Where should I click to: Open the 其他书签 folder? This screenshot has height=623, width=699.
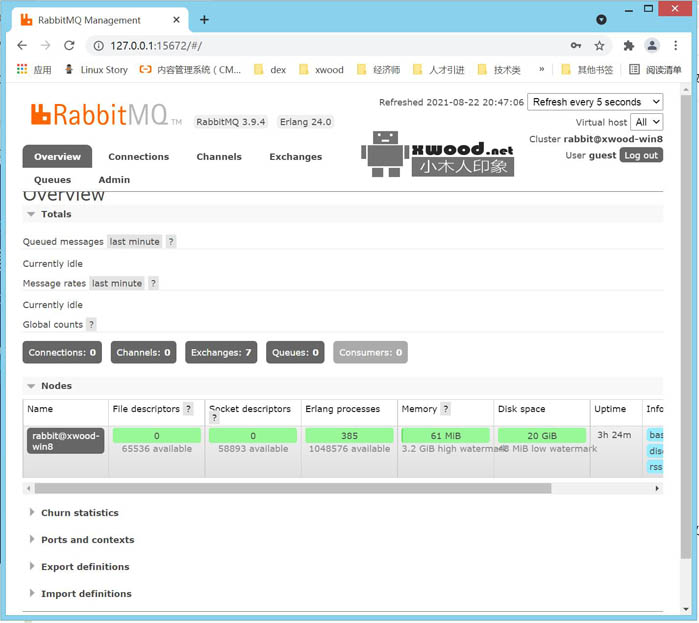587,70
